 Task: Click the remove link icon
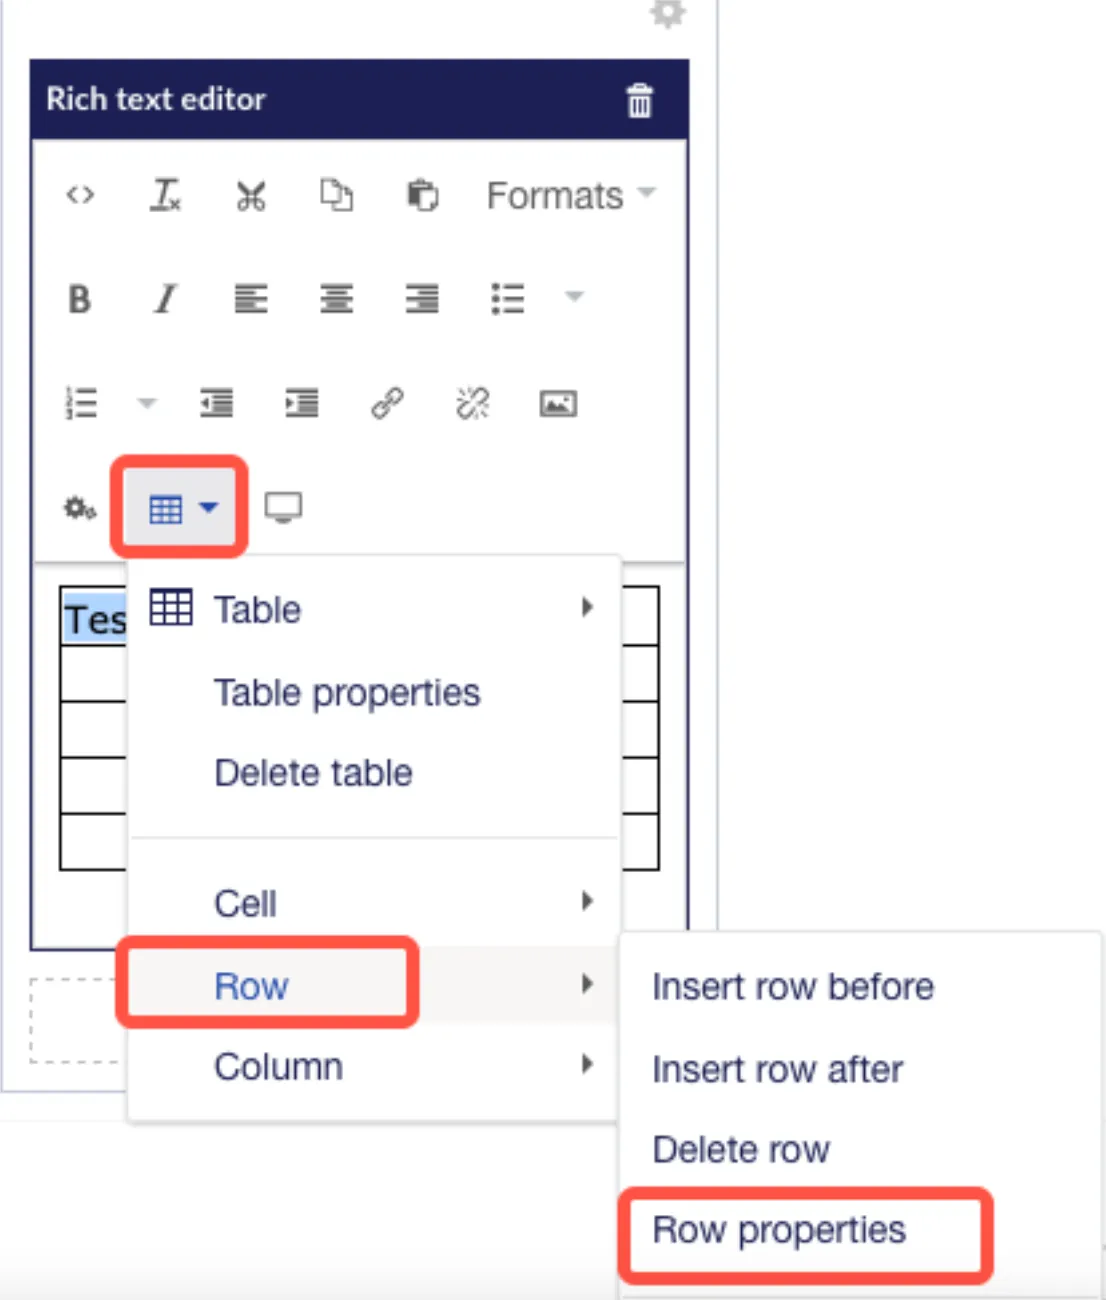point(473,403)
